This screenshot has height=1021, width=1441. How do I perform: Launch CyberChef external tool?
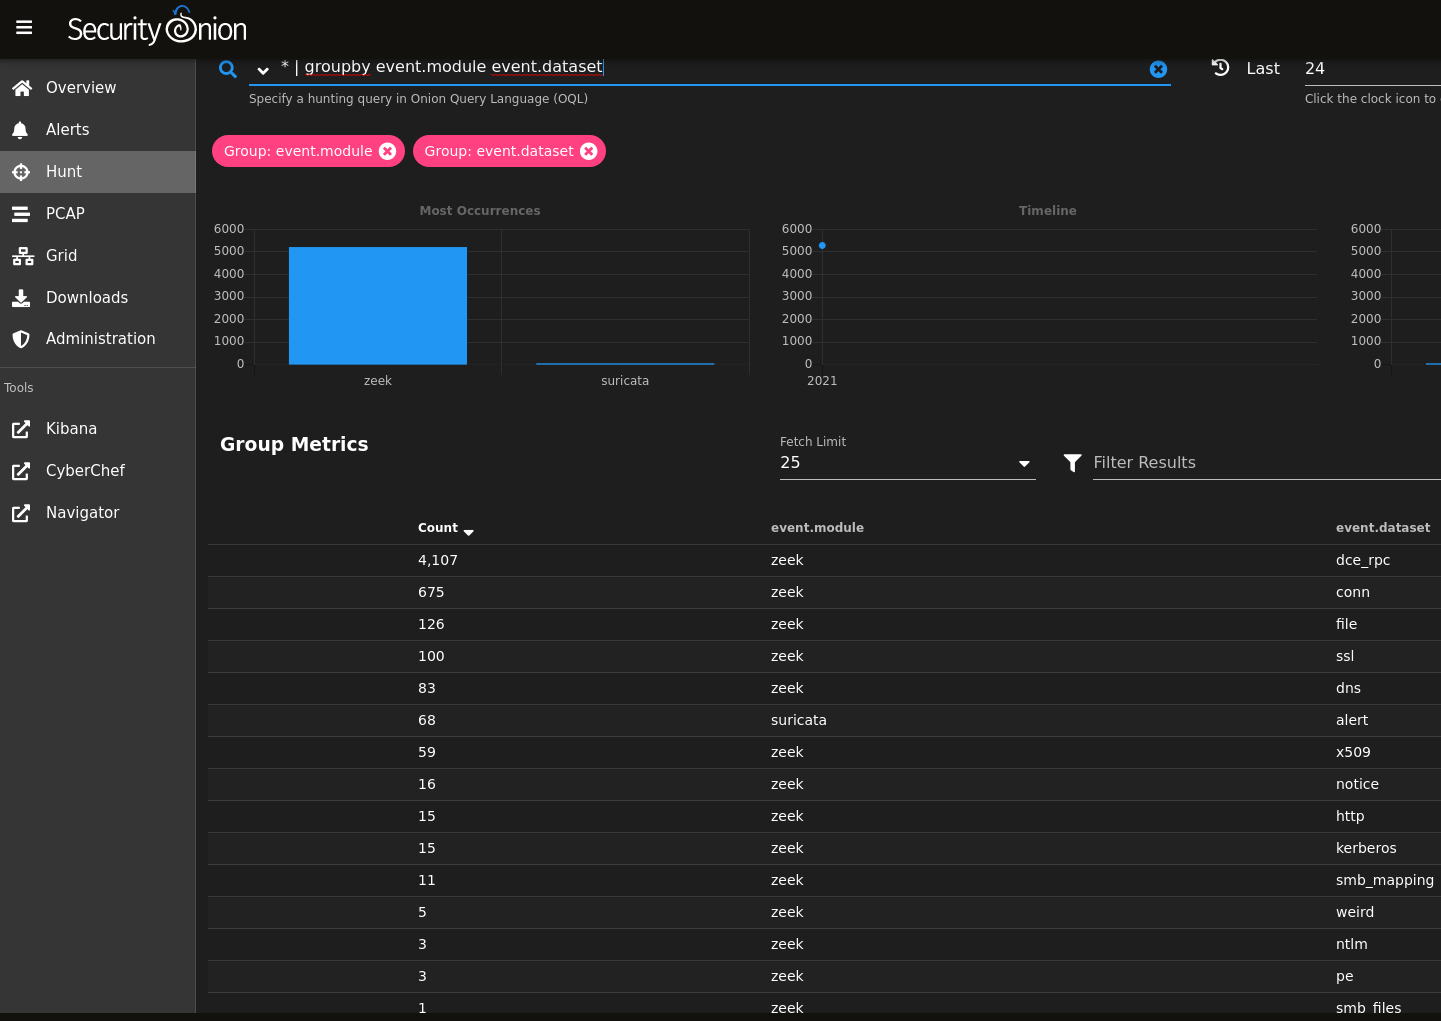click(x=98, y=471)
